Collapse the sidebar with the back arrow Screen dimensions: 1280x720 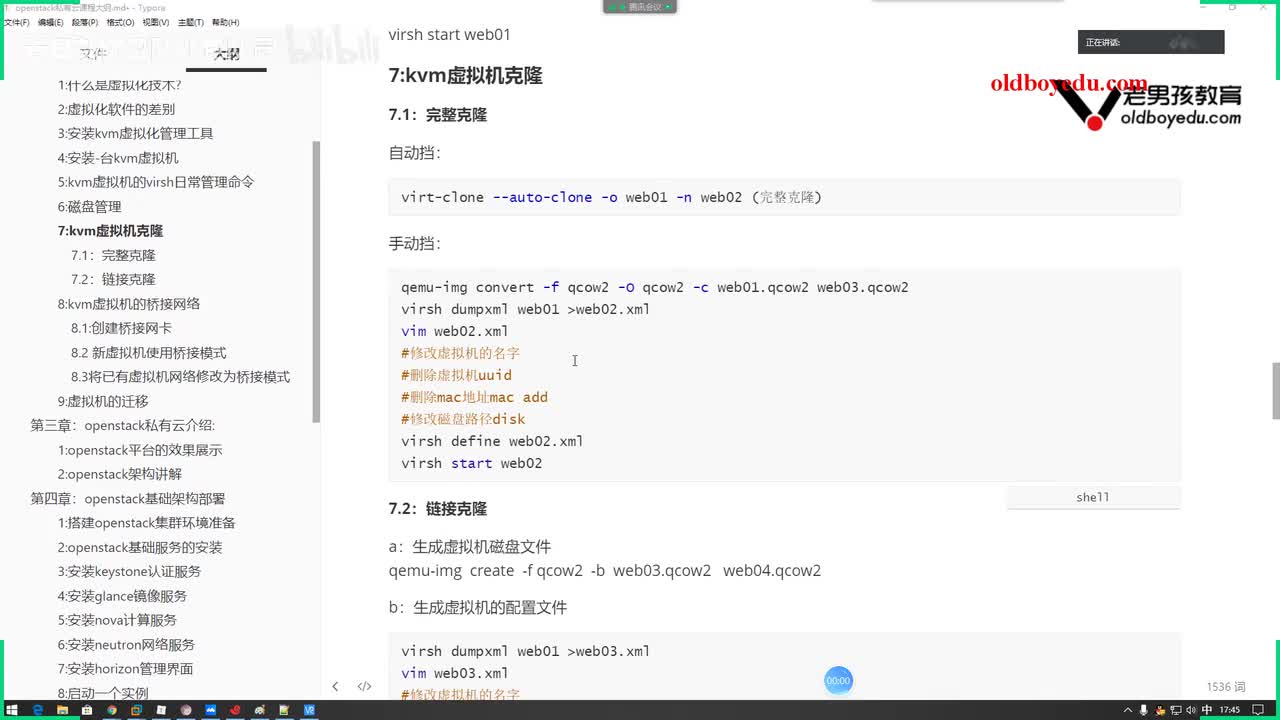(335, 686)
